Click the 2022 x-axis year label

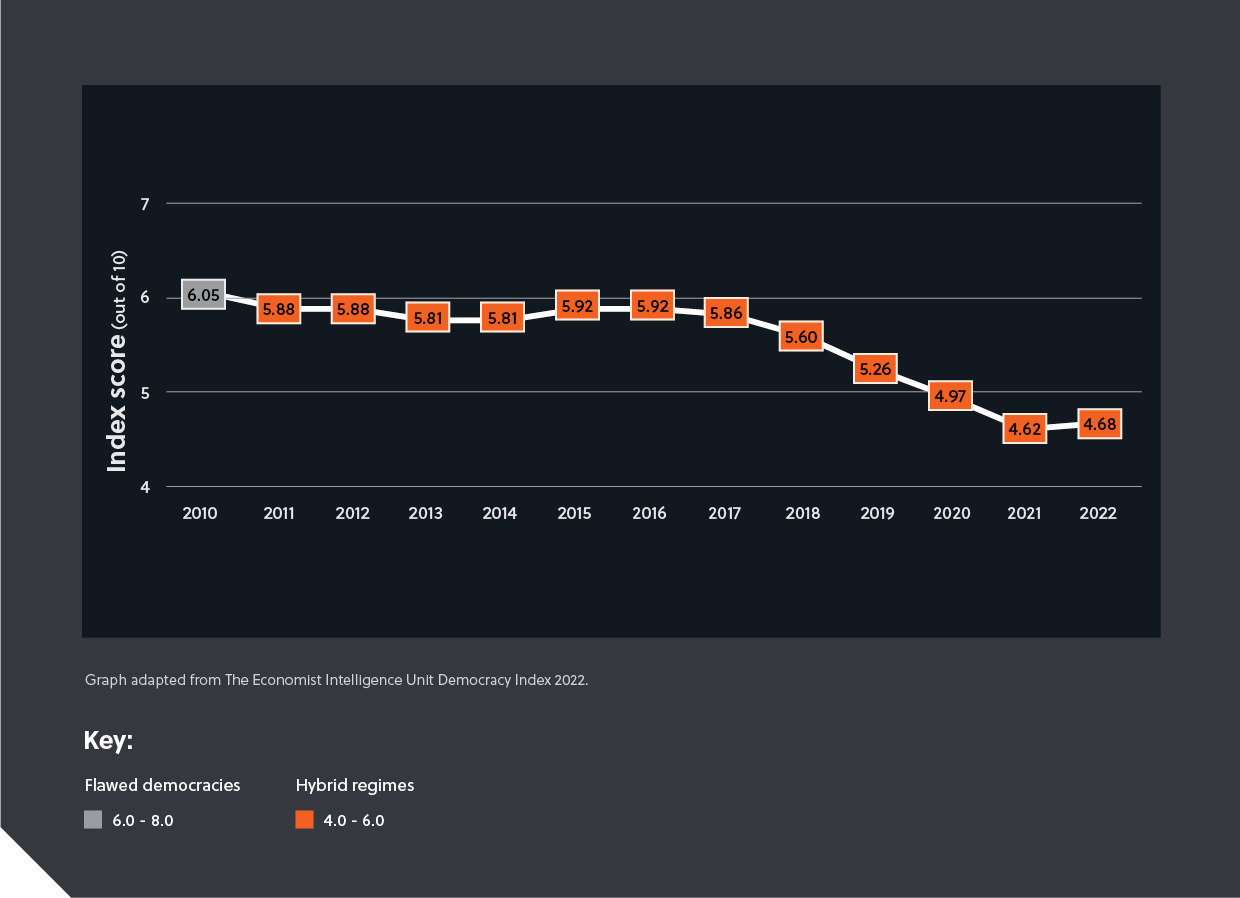tap(1098, 513)
